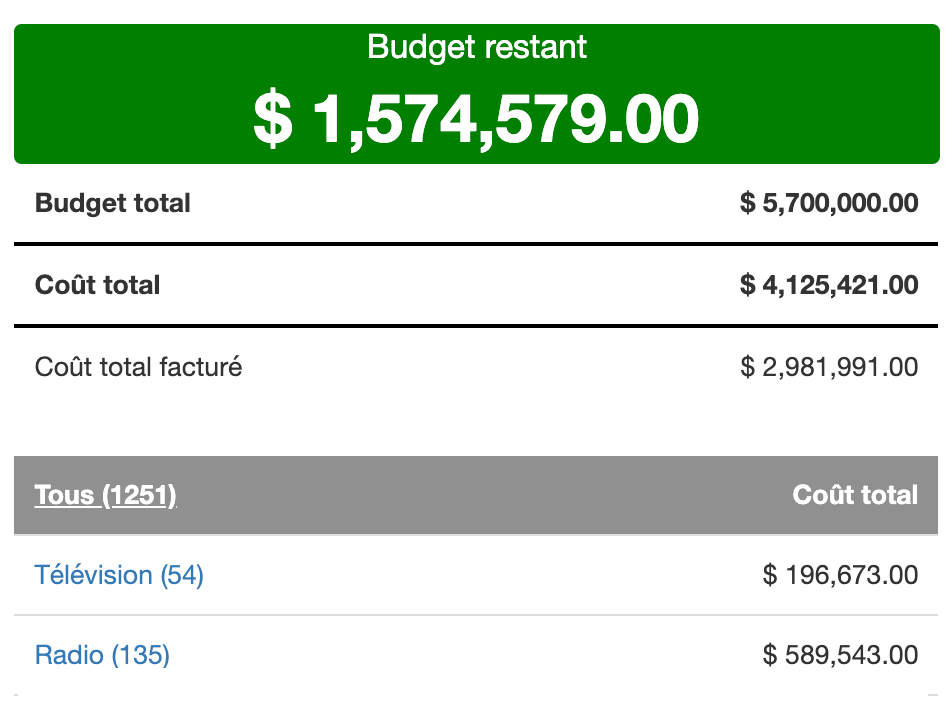952x708 pixels.
Task: Select the green Budget restant banner
Action: click(x=476, y=93)
